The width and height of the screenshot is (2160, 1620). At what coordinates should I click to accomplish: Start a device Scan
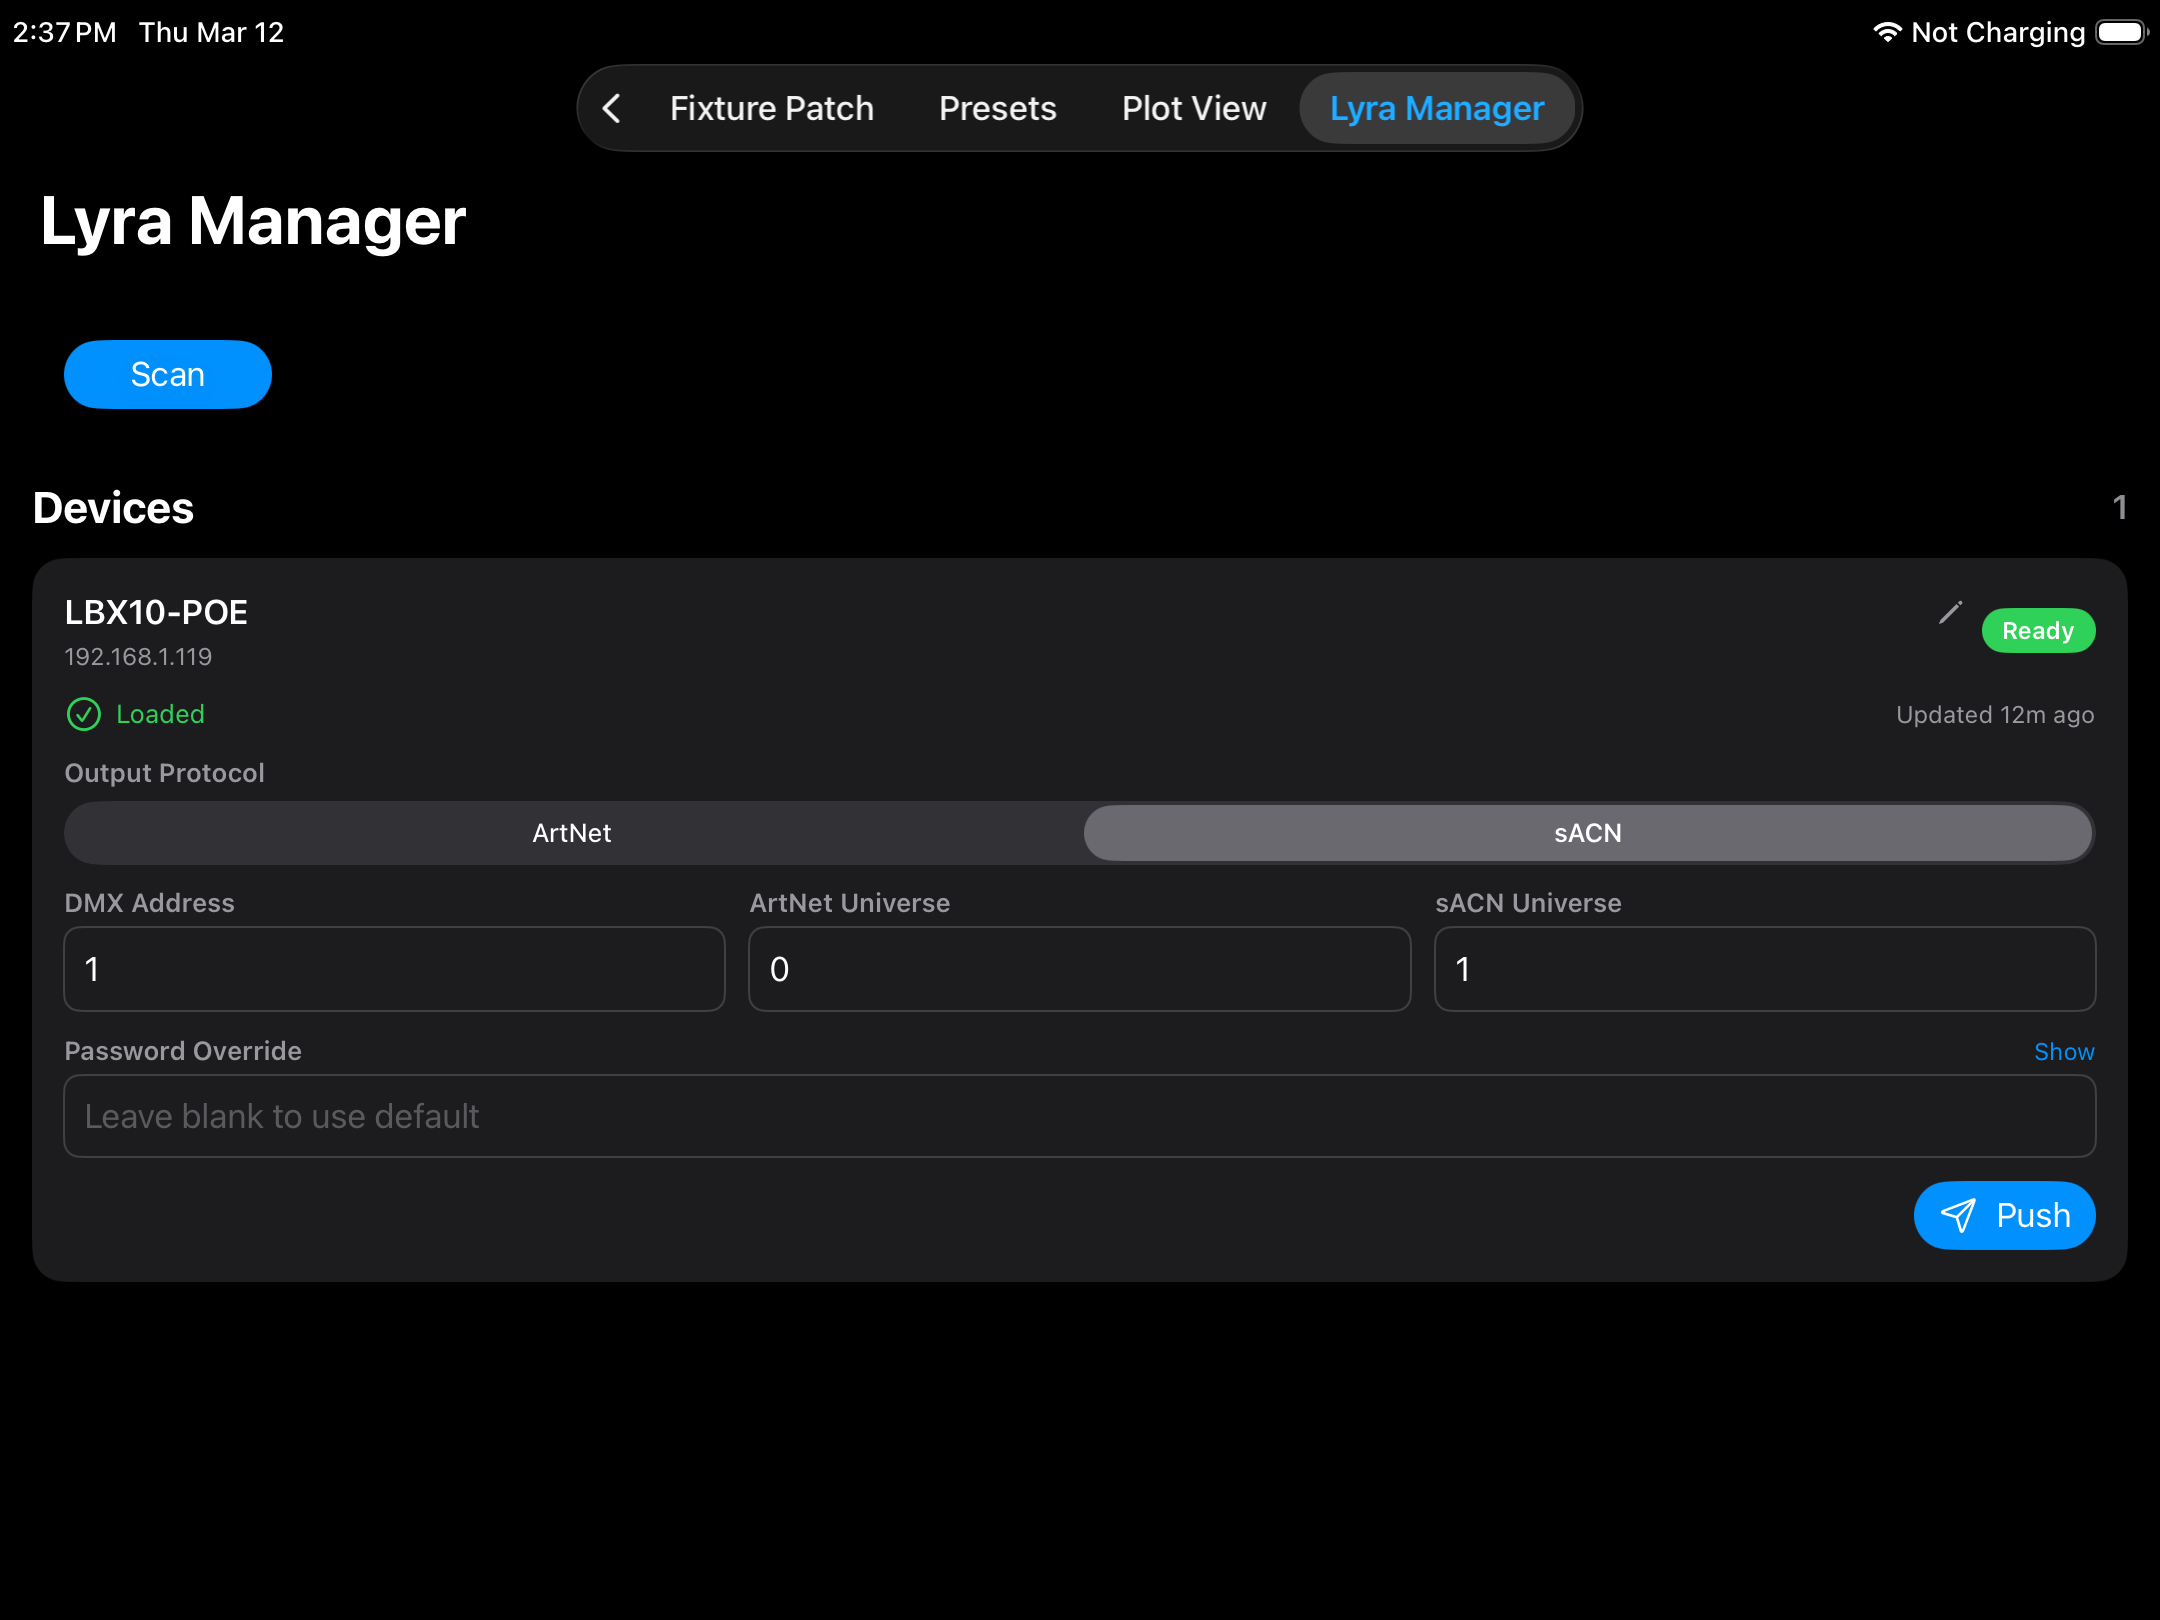coord(168,374)
